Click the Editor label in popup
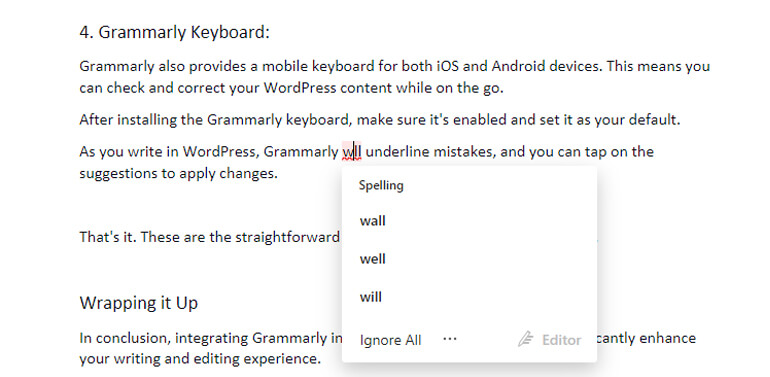Viewport: 770px width, 377px height. point(561,340)
